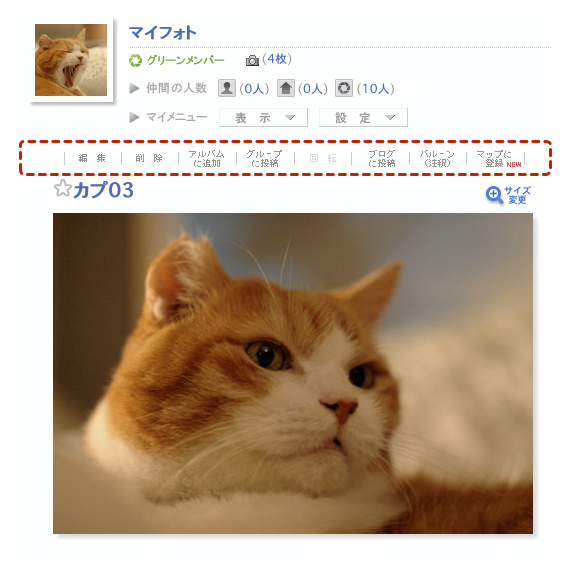571x569 pixels.
Task: Open the (10人) count link
Action: tap(376, 88)
